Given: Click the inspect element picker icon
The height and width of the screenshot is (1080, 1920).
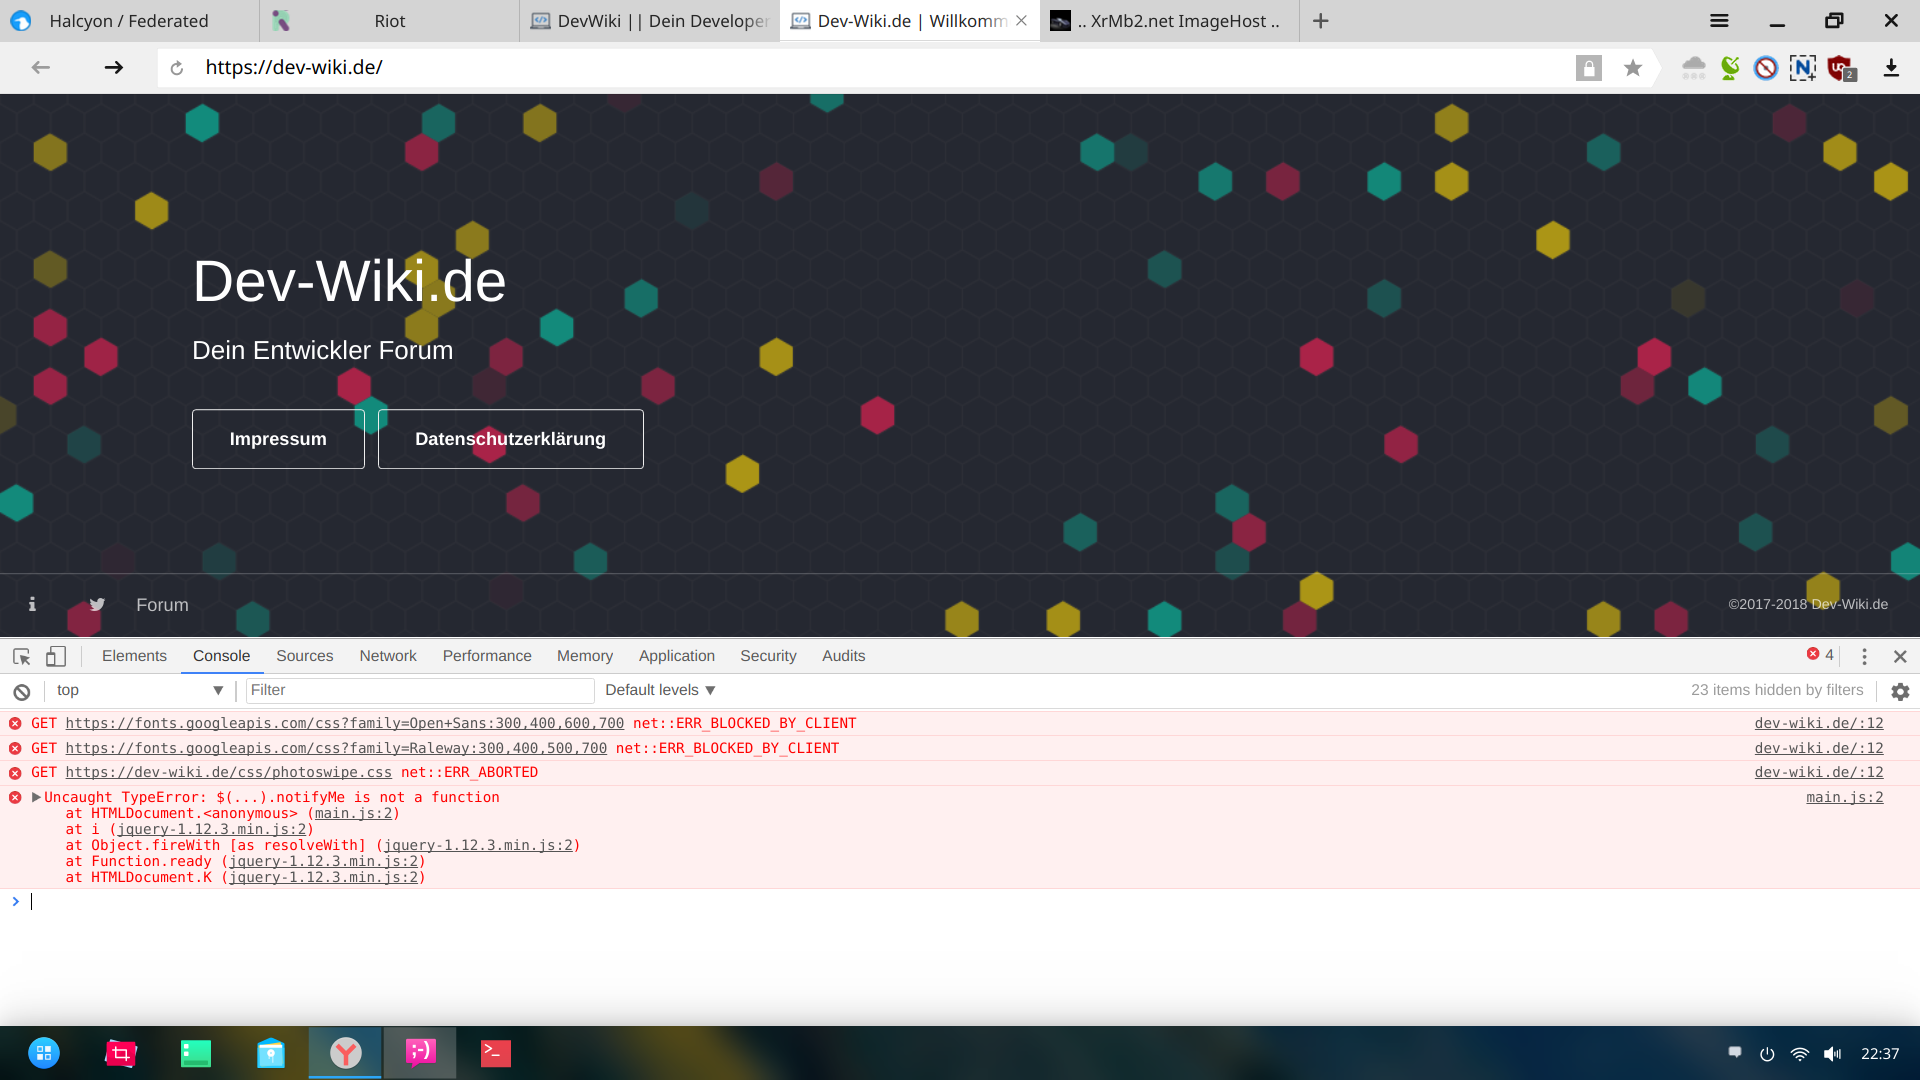Looking at the screenshot, I should pyautogui.click(x=21, y=656).
